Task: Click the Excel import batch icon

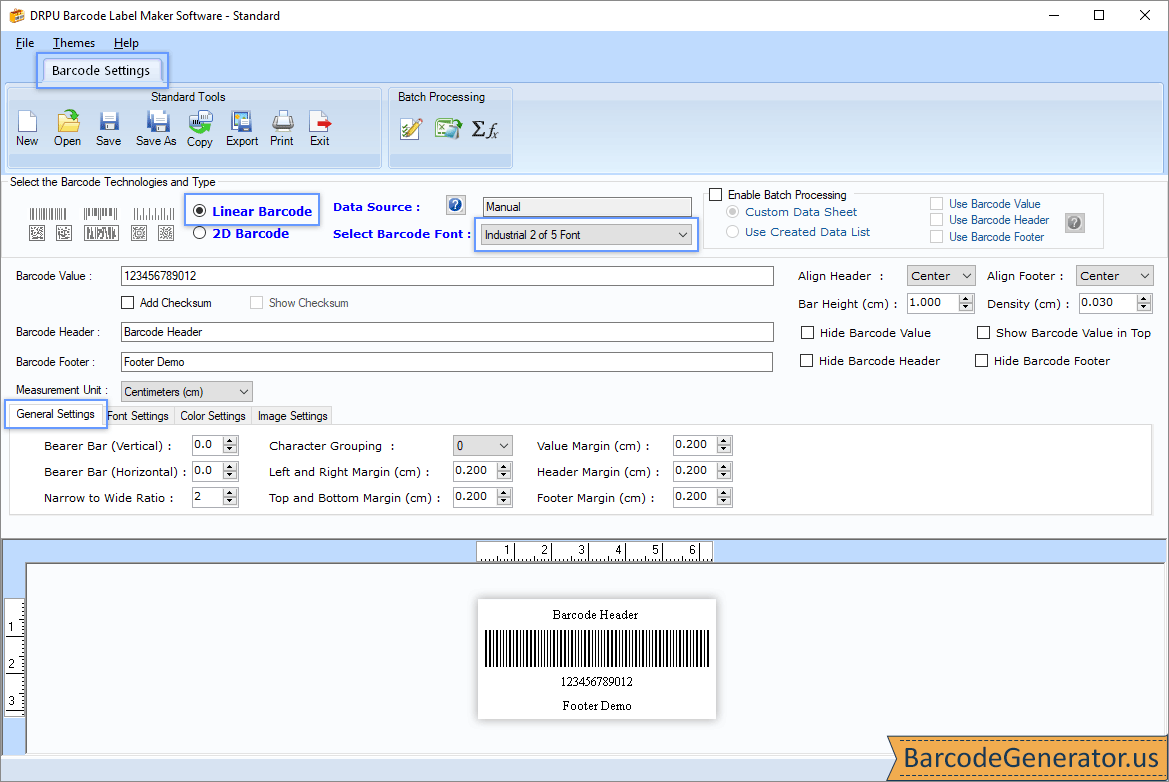Action: click(x=448, y=129)
